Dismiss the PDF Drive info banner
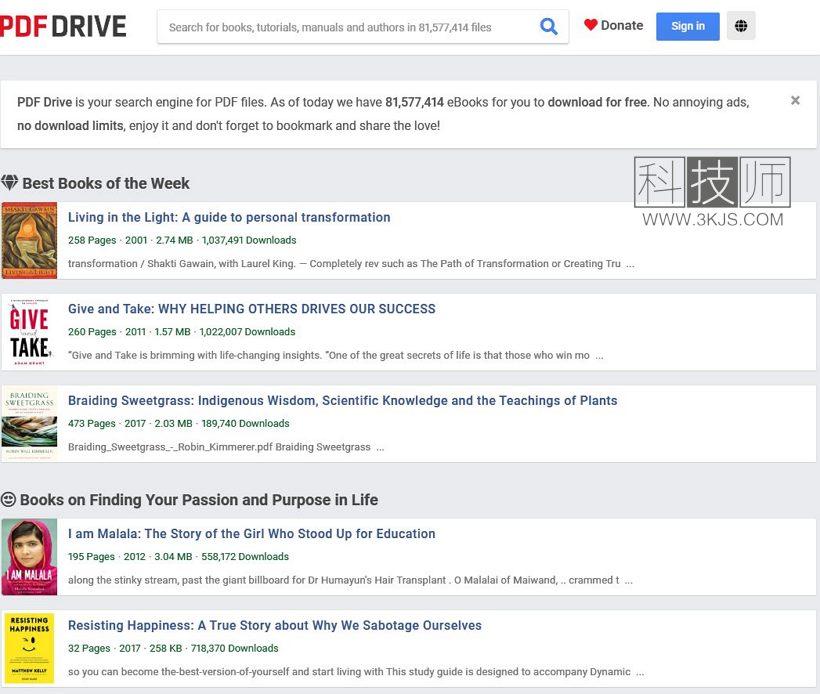The height and width of the screenshot is (694, 820). tap(795, 100)
